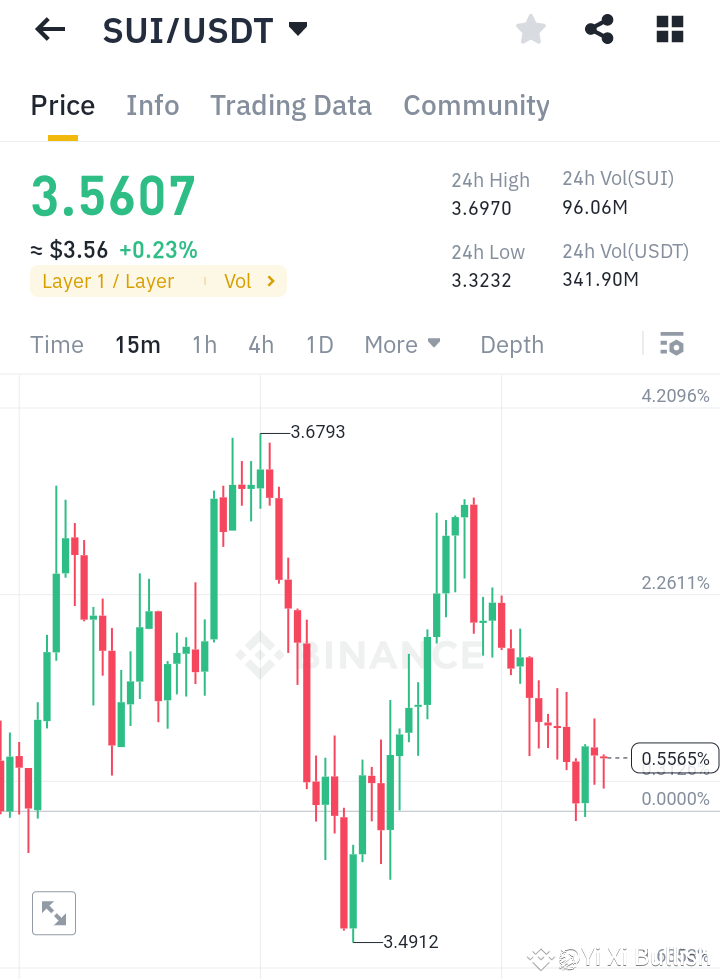Toggle the Depth chart view
720x980 pixels.
coord(511,344)
